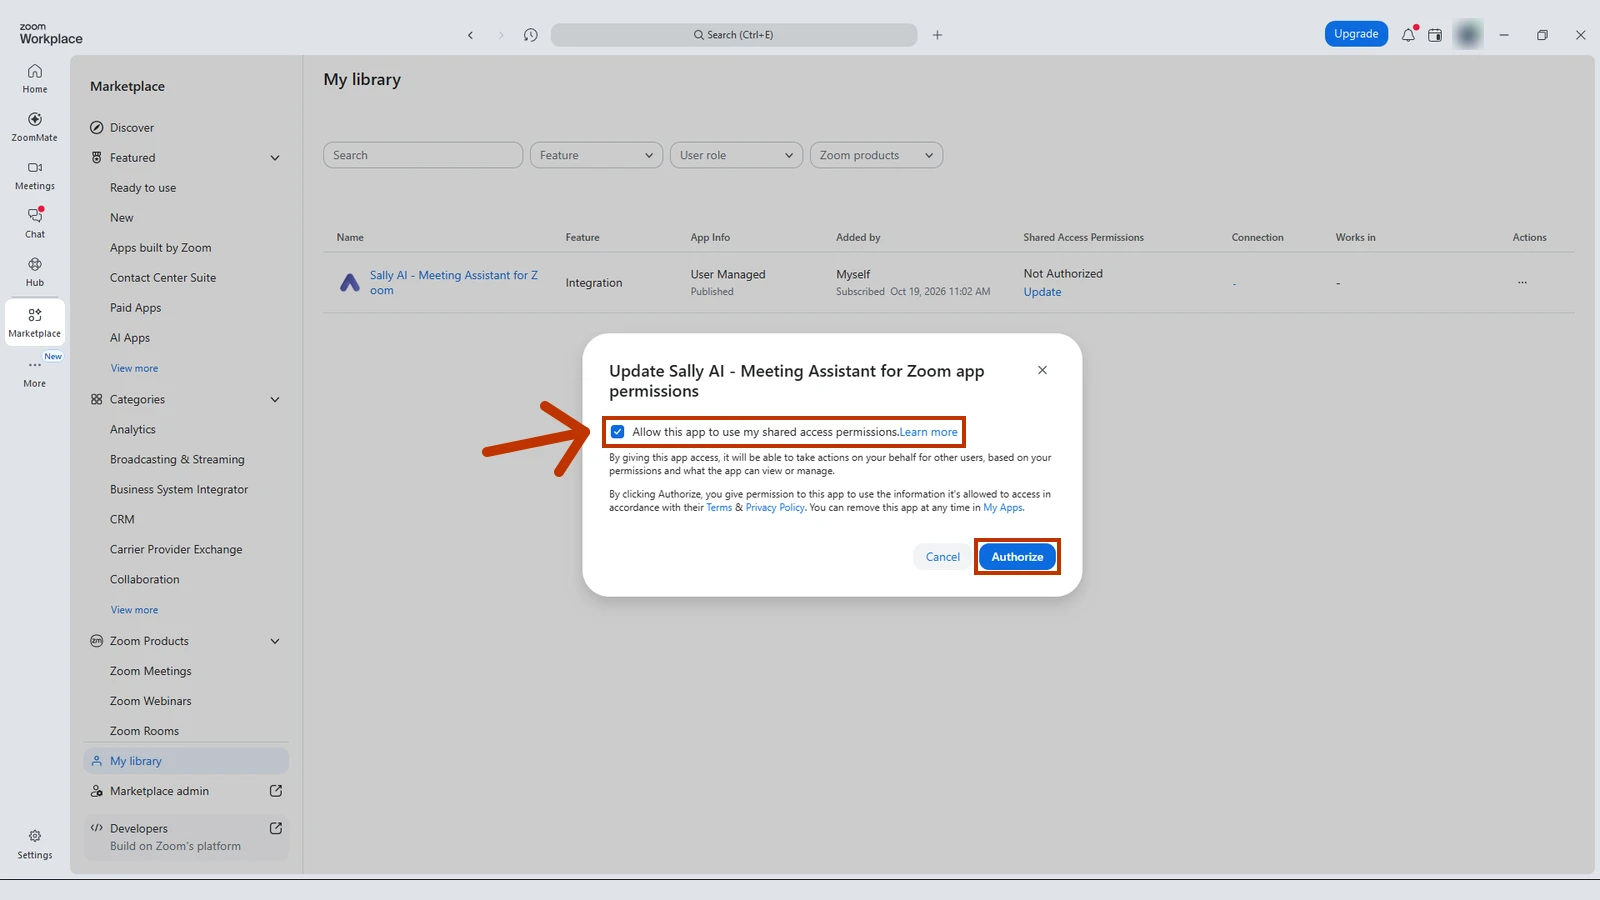Collapse the Featured section
The width and height of the screenshot is (1600, 900).
point(275,158)
